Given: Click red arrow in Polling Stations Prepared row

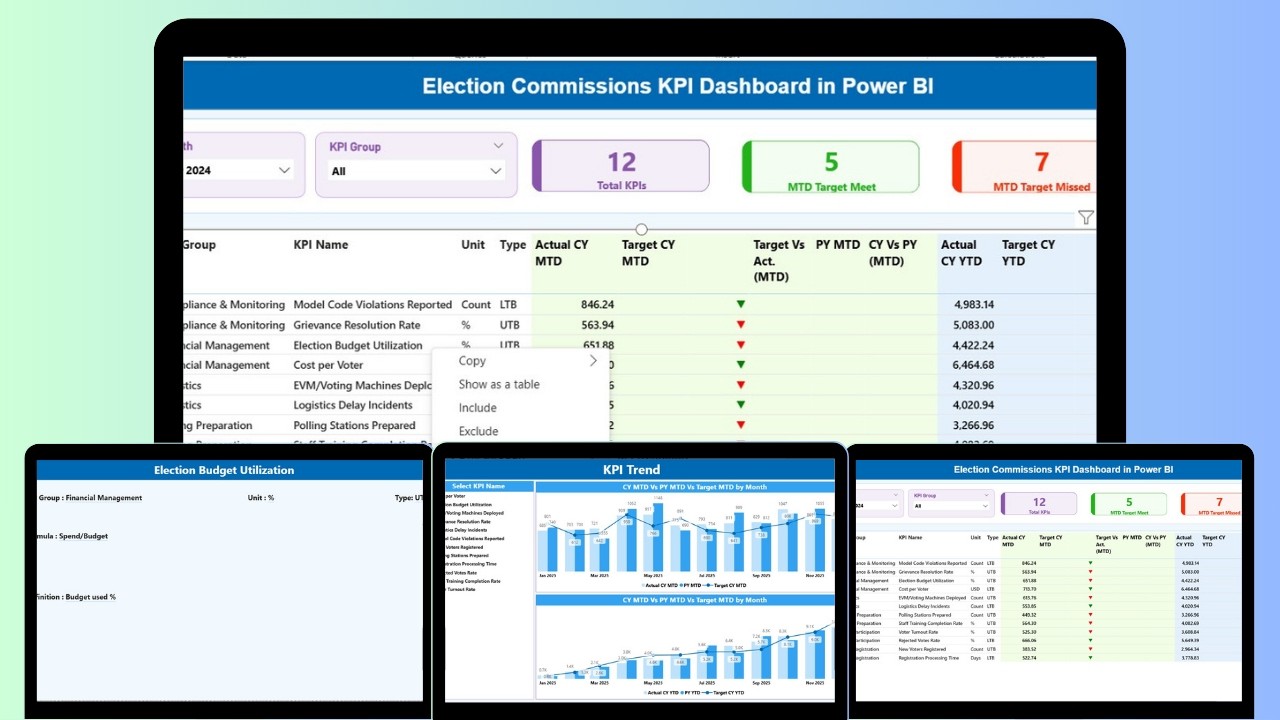Looking at the screenshot, I should [741, 425].
